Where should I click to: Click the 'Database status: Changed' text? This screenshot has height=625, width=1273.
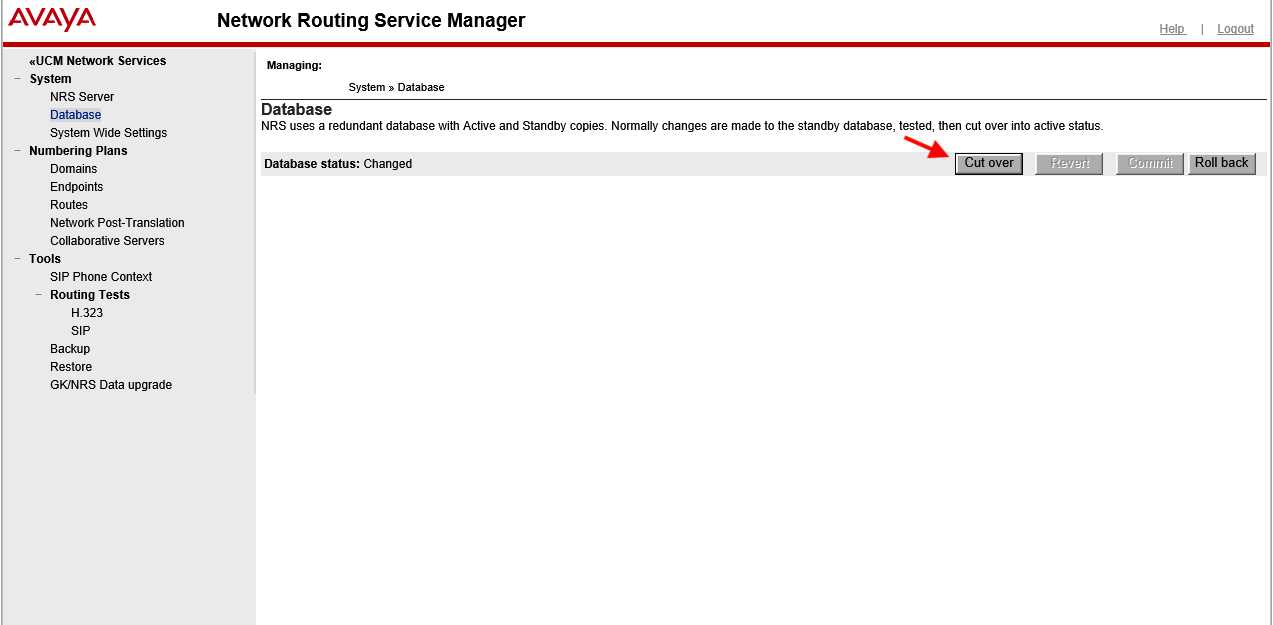pyautogui.click(x=338, y=164)
